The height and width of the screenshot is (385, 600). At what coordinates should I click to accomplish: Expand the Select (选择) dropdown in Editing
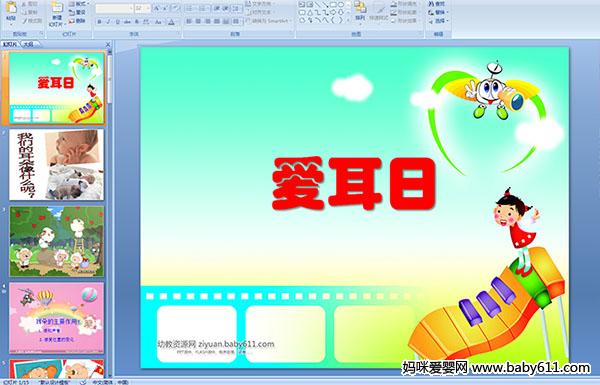439,21
